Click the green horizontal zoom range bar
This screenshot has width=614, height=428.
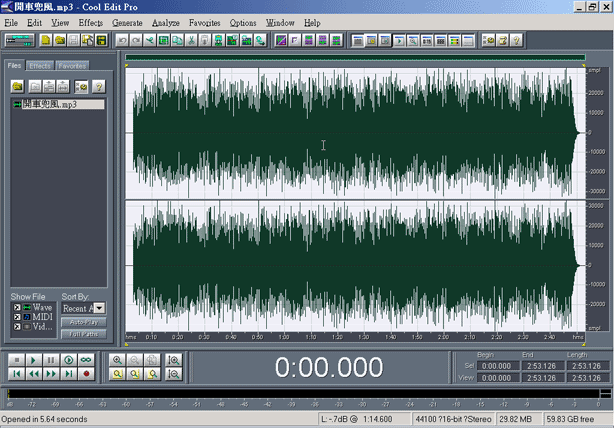click(x=355, y=57)
